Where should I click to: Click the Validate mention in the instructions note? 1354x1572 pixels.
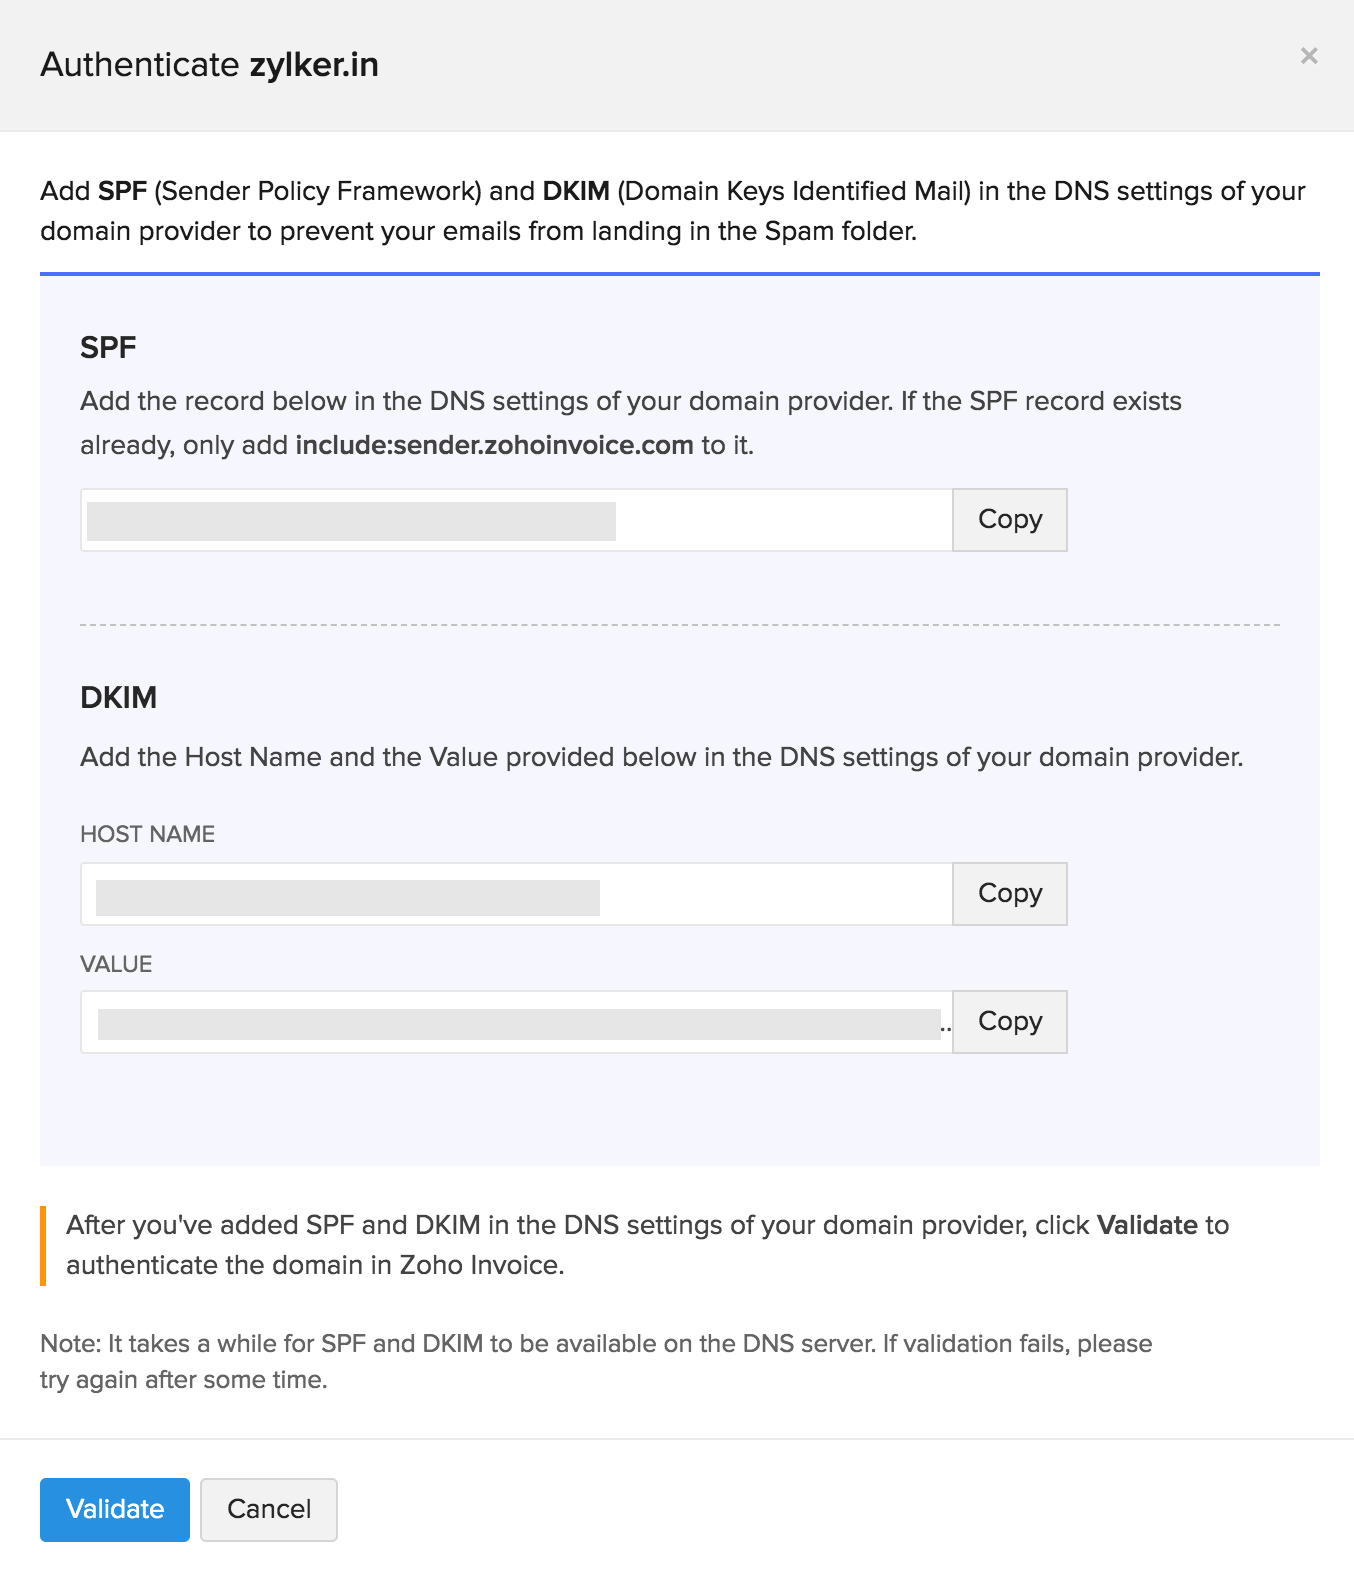(1145, 1225)
